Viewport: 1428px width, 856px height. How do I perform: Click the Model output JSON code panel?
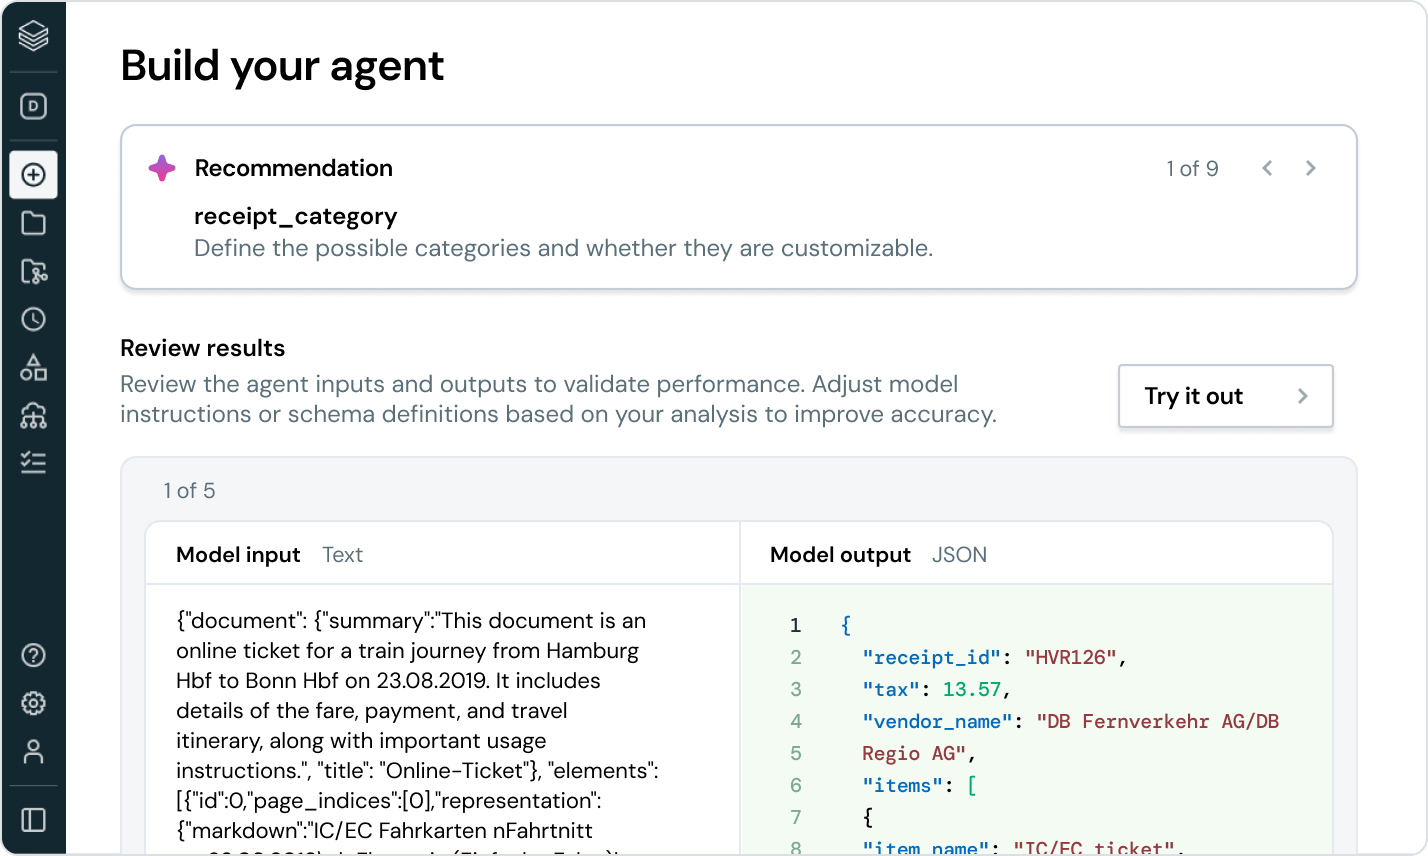1035,720
